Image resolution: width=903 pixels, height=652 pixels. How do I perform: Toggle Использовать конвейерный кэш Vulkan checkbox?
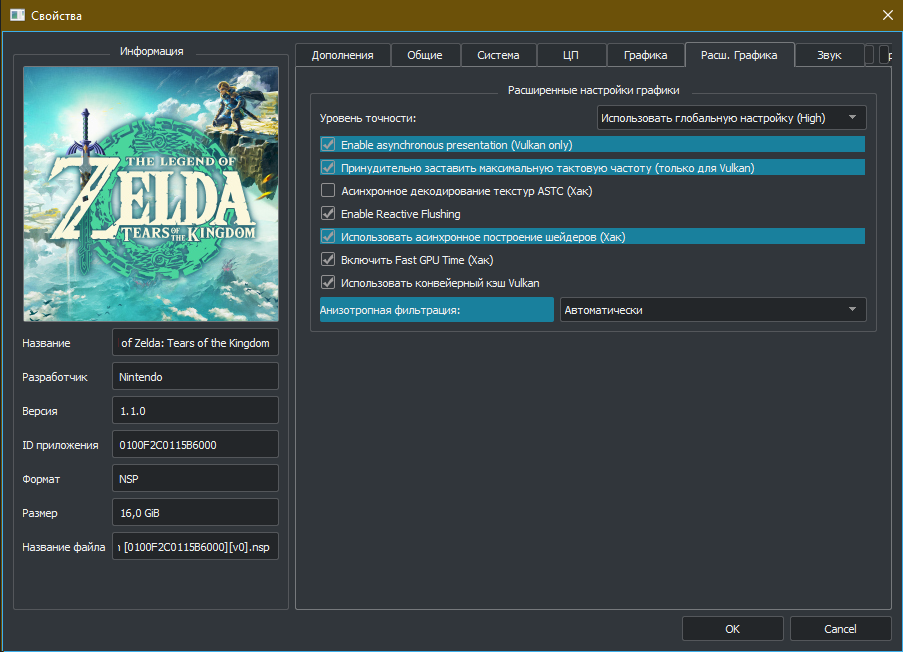coord(328,283)
